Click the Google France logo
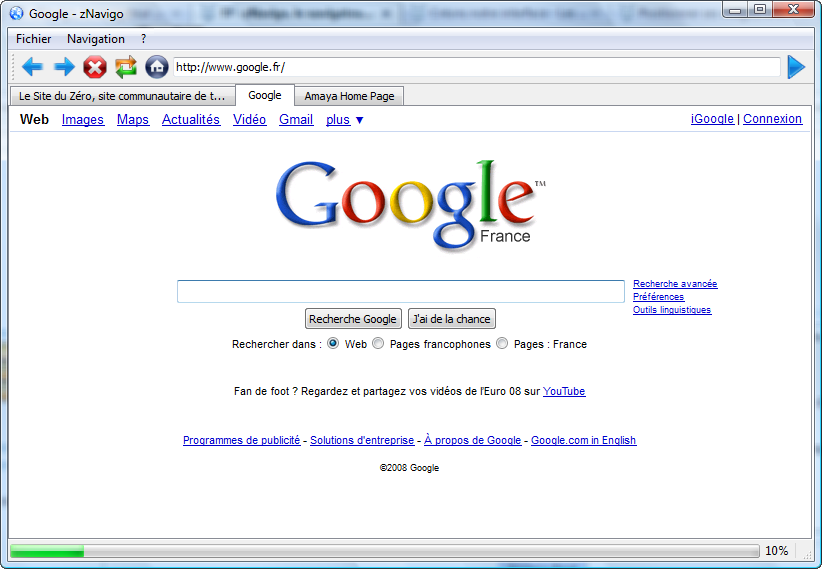Screen dimensions: 822x569 (410, 205)
